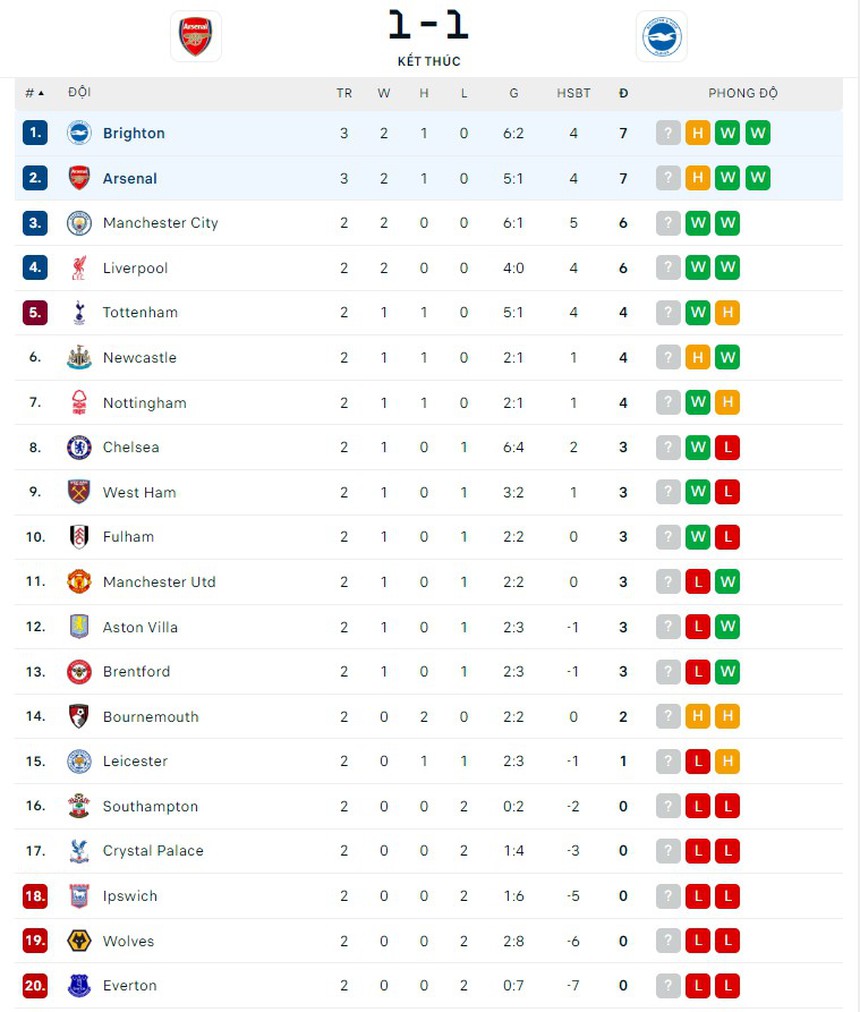This screenshot has width=860, height=1012.
Task: Click the Wolves club badge
Action: 79,941
